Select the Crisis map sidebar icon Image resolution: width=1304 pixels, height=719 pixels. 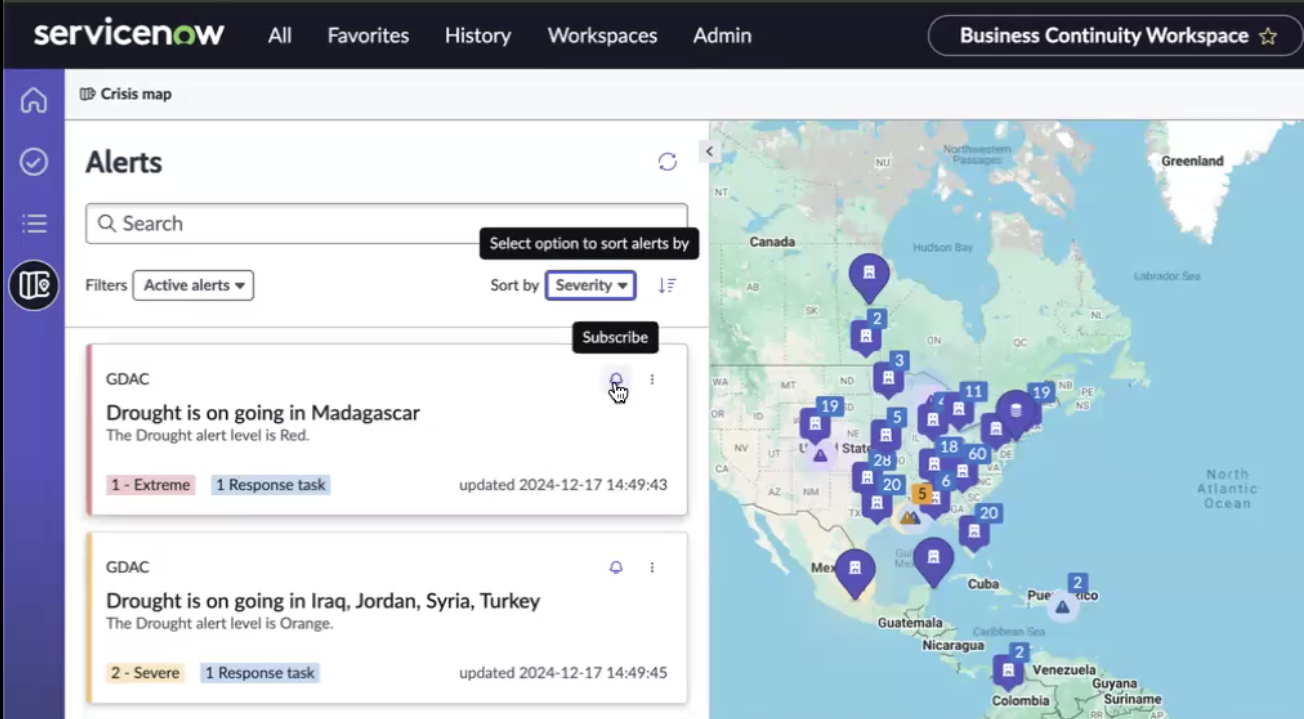[x=34, y=286]
